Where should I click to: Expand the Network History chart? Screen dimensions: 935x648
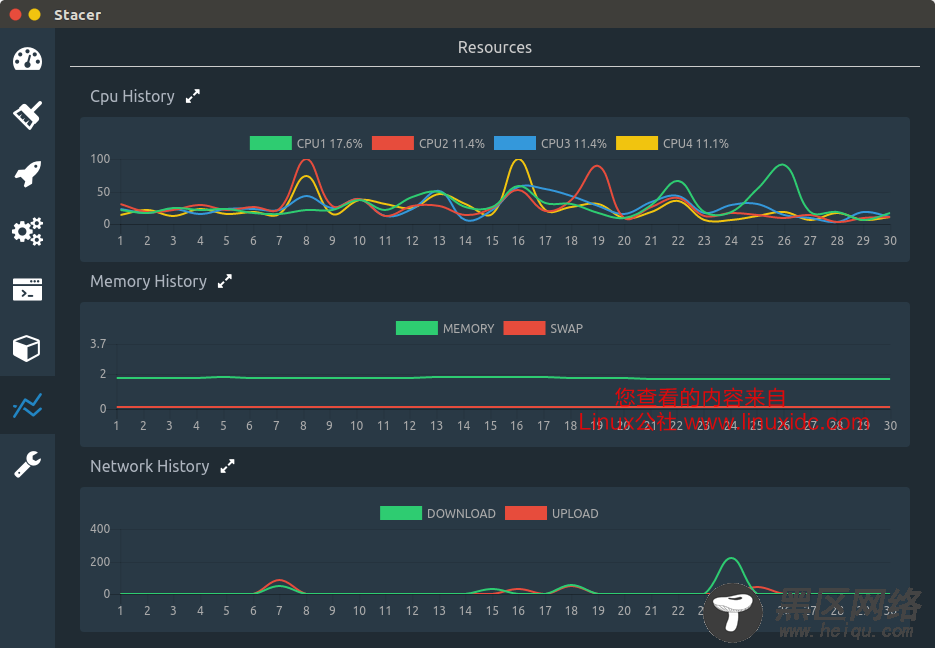(227, 466)
